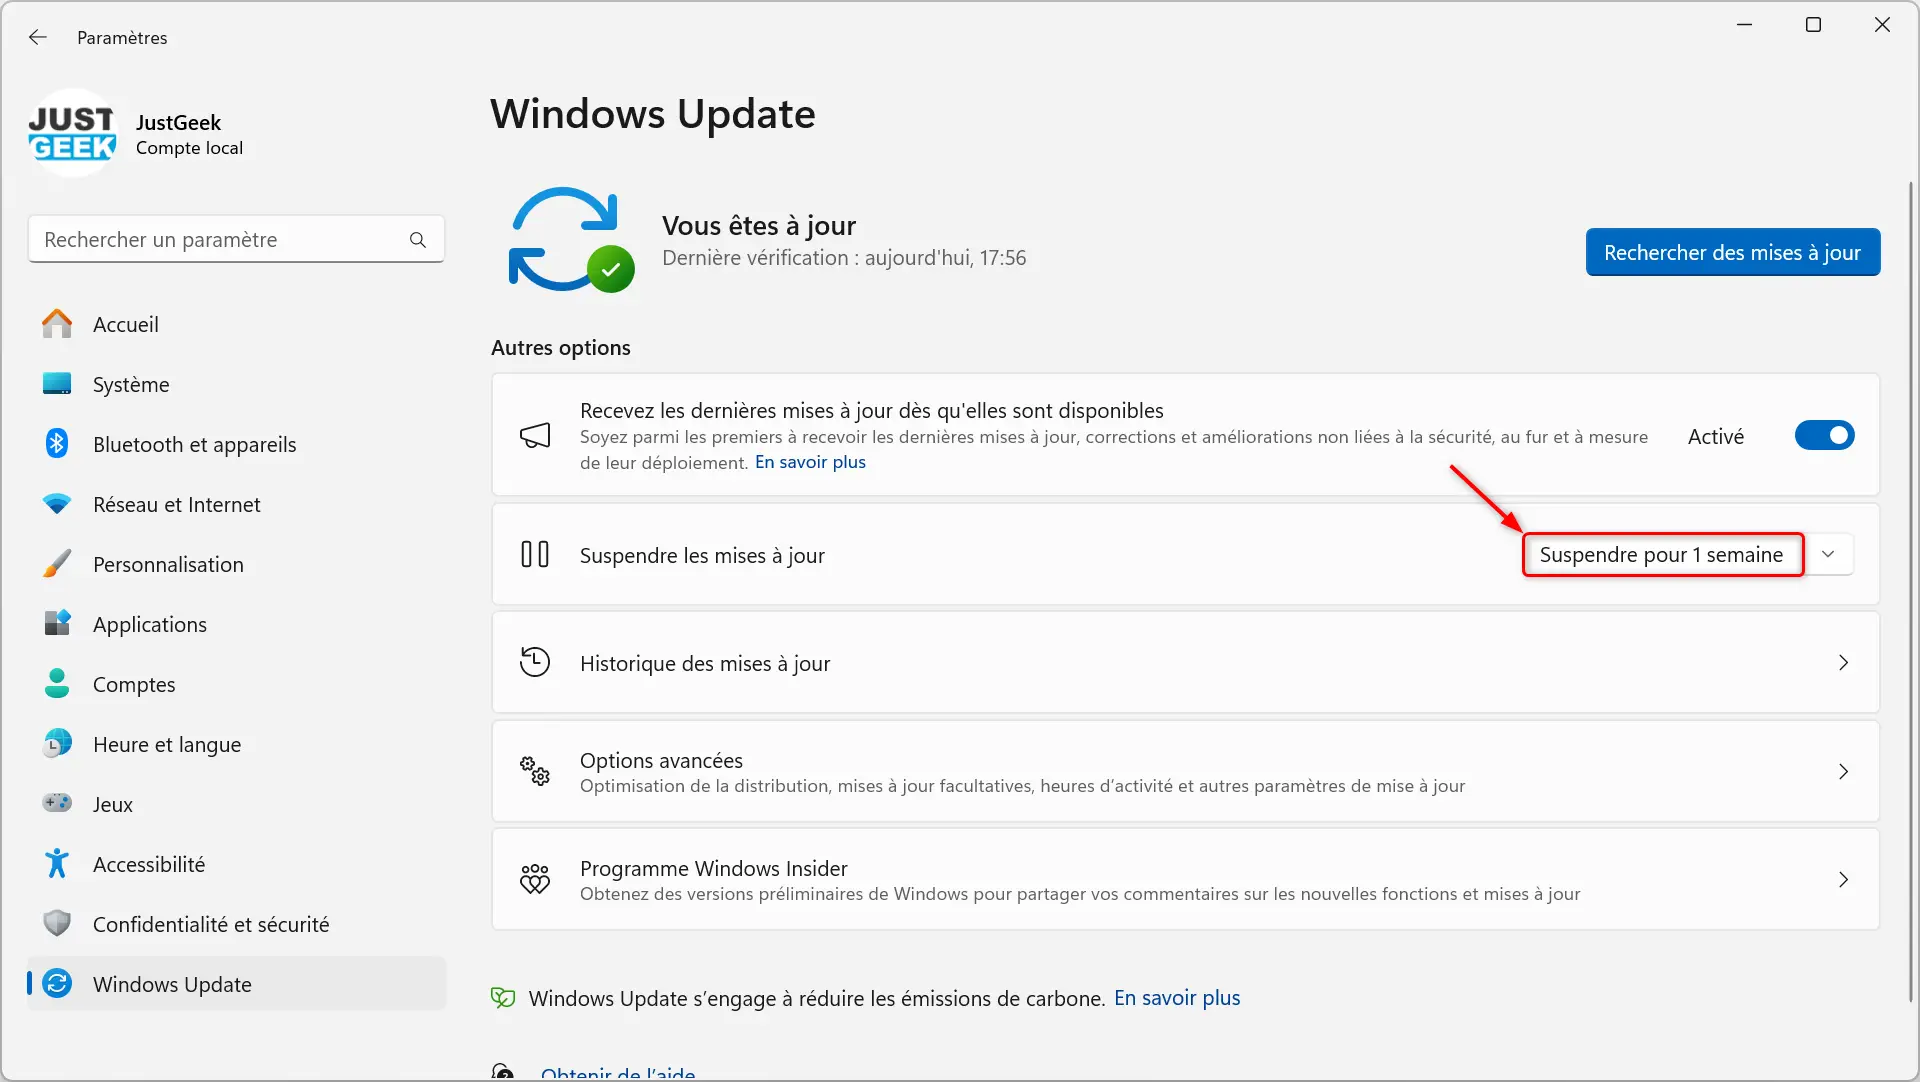This screenshot has width=1920, height=1082.
Task: Click the JustGeek profile avatar
Action: tap(72, 134)
